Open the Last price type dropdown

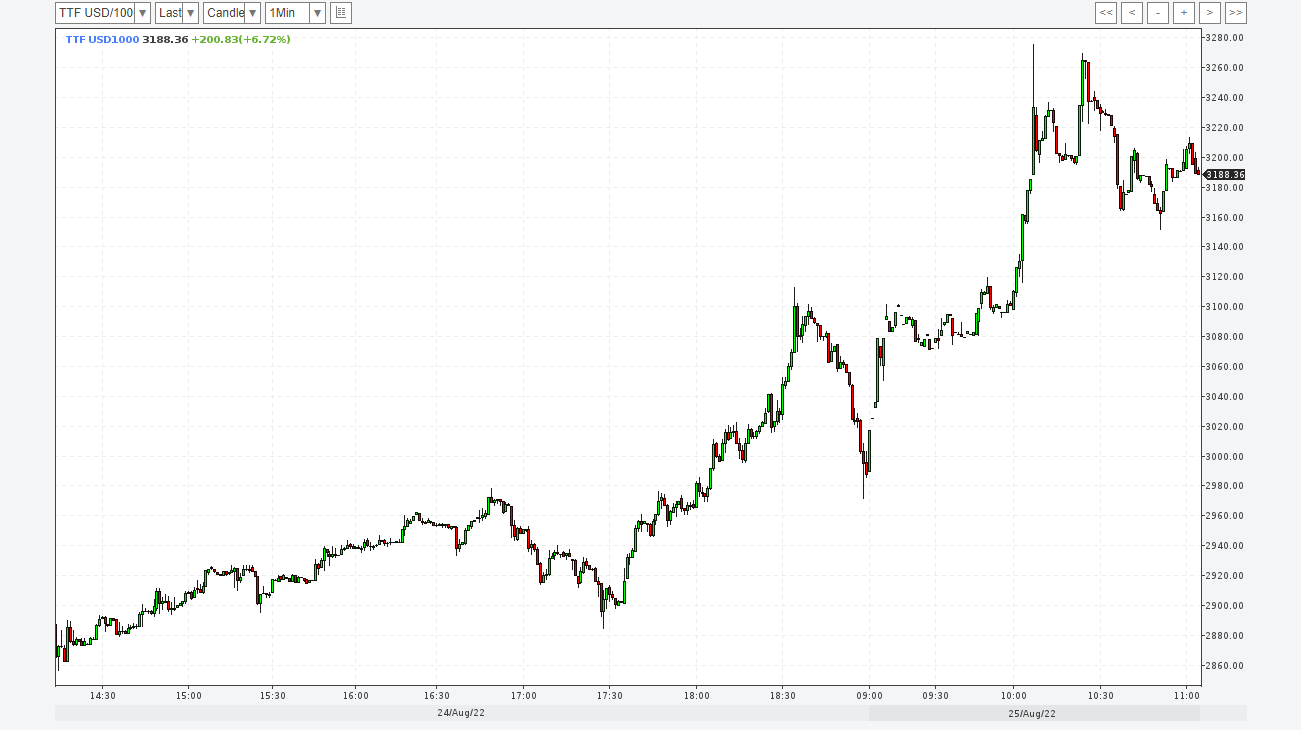click(x=177, y=13)
